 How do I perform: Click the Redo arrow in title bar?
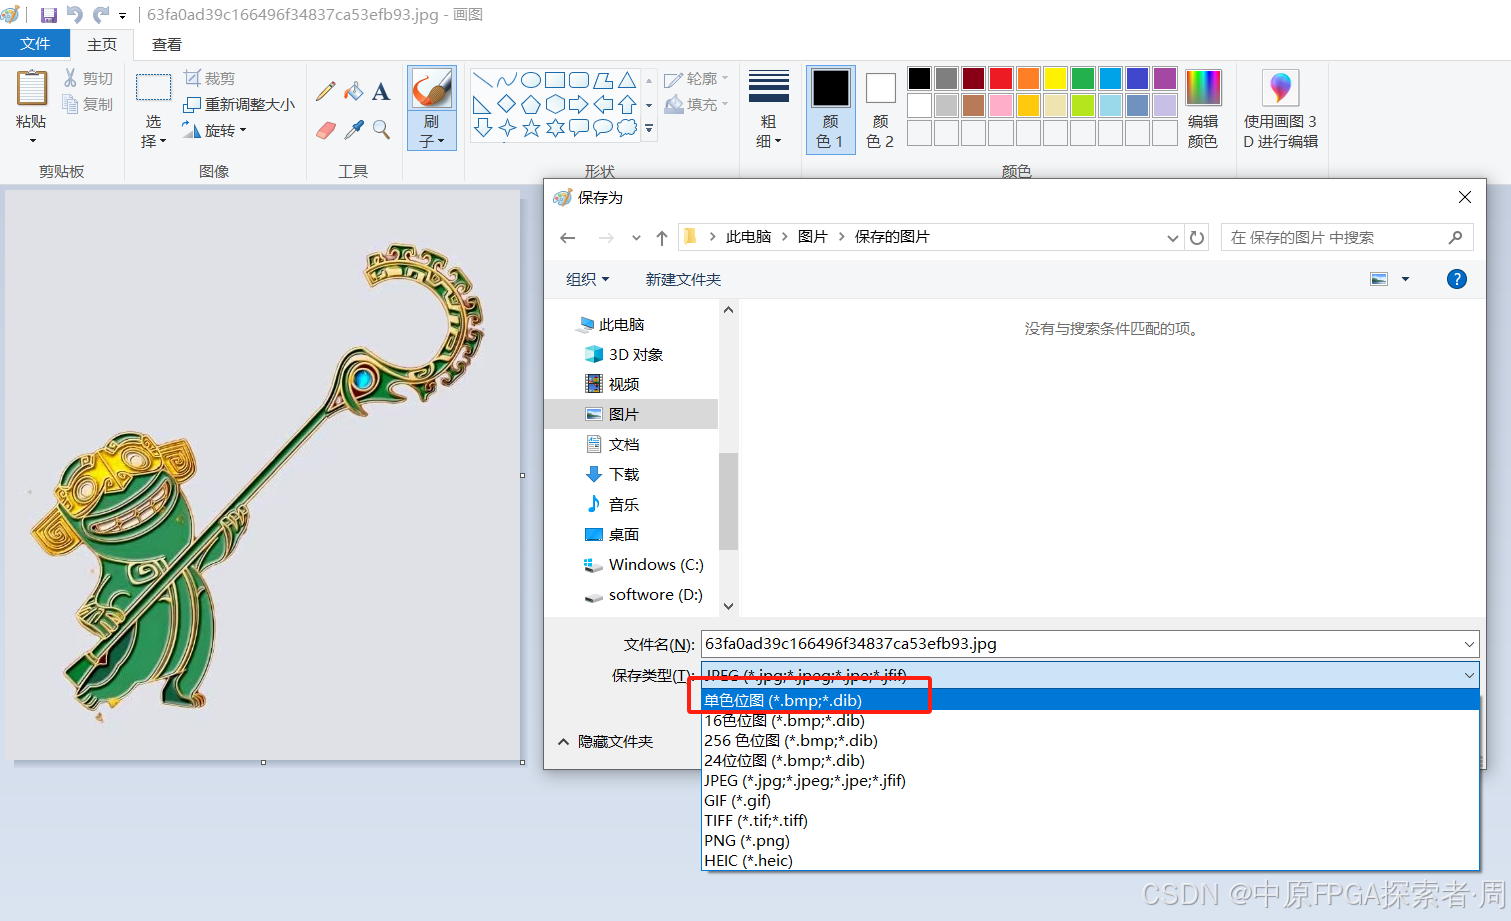(x=101, y=15)
